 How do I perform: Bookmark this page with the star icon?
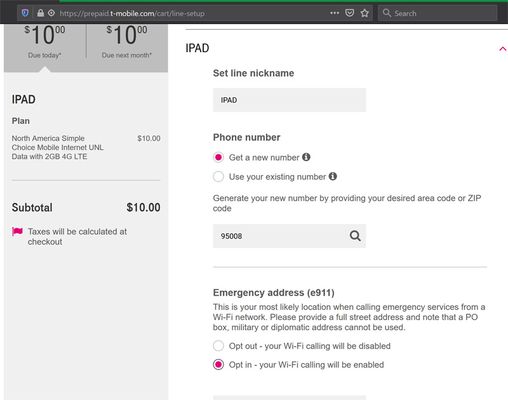coord(365,13)
